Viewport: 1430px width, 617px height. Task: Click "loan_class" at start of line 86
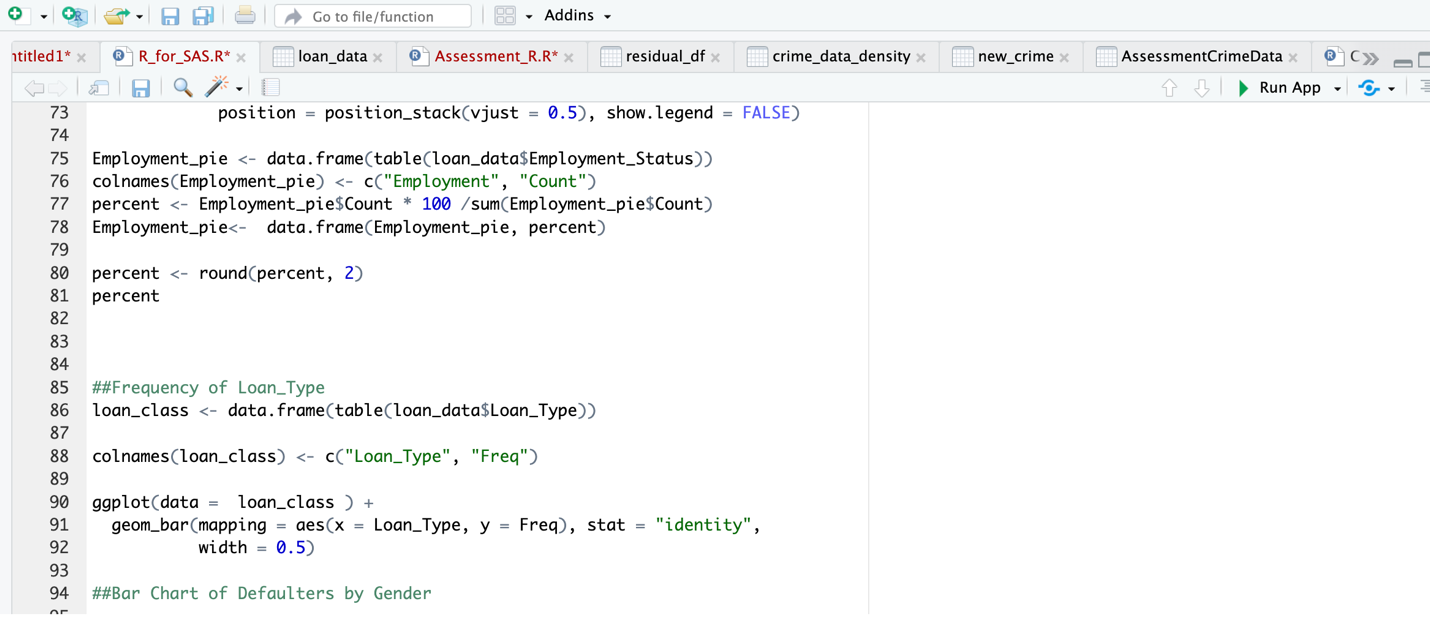[x=140, y=410]
